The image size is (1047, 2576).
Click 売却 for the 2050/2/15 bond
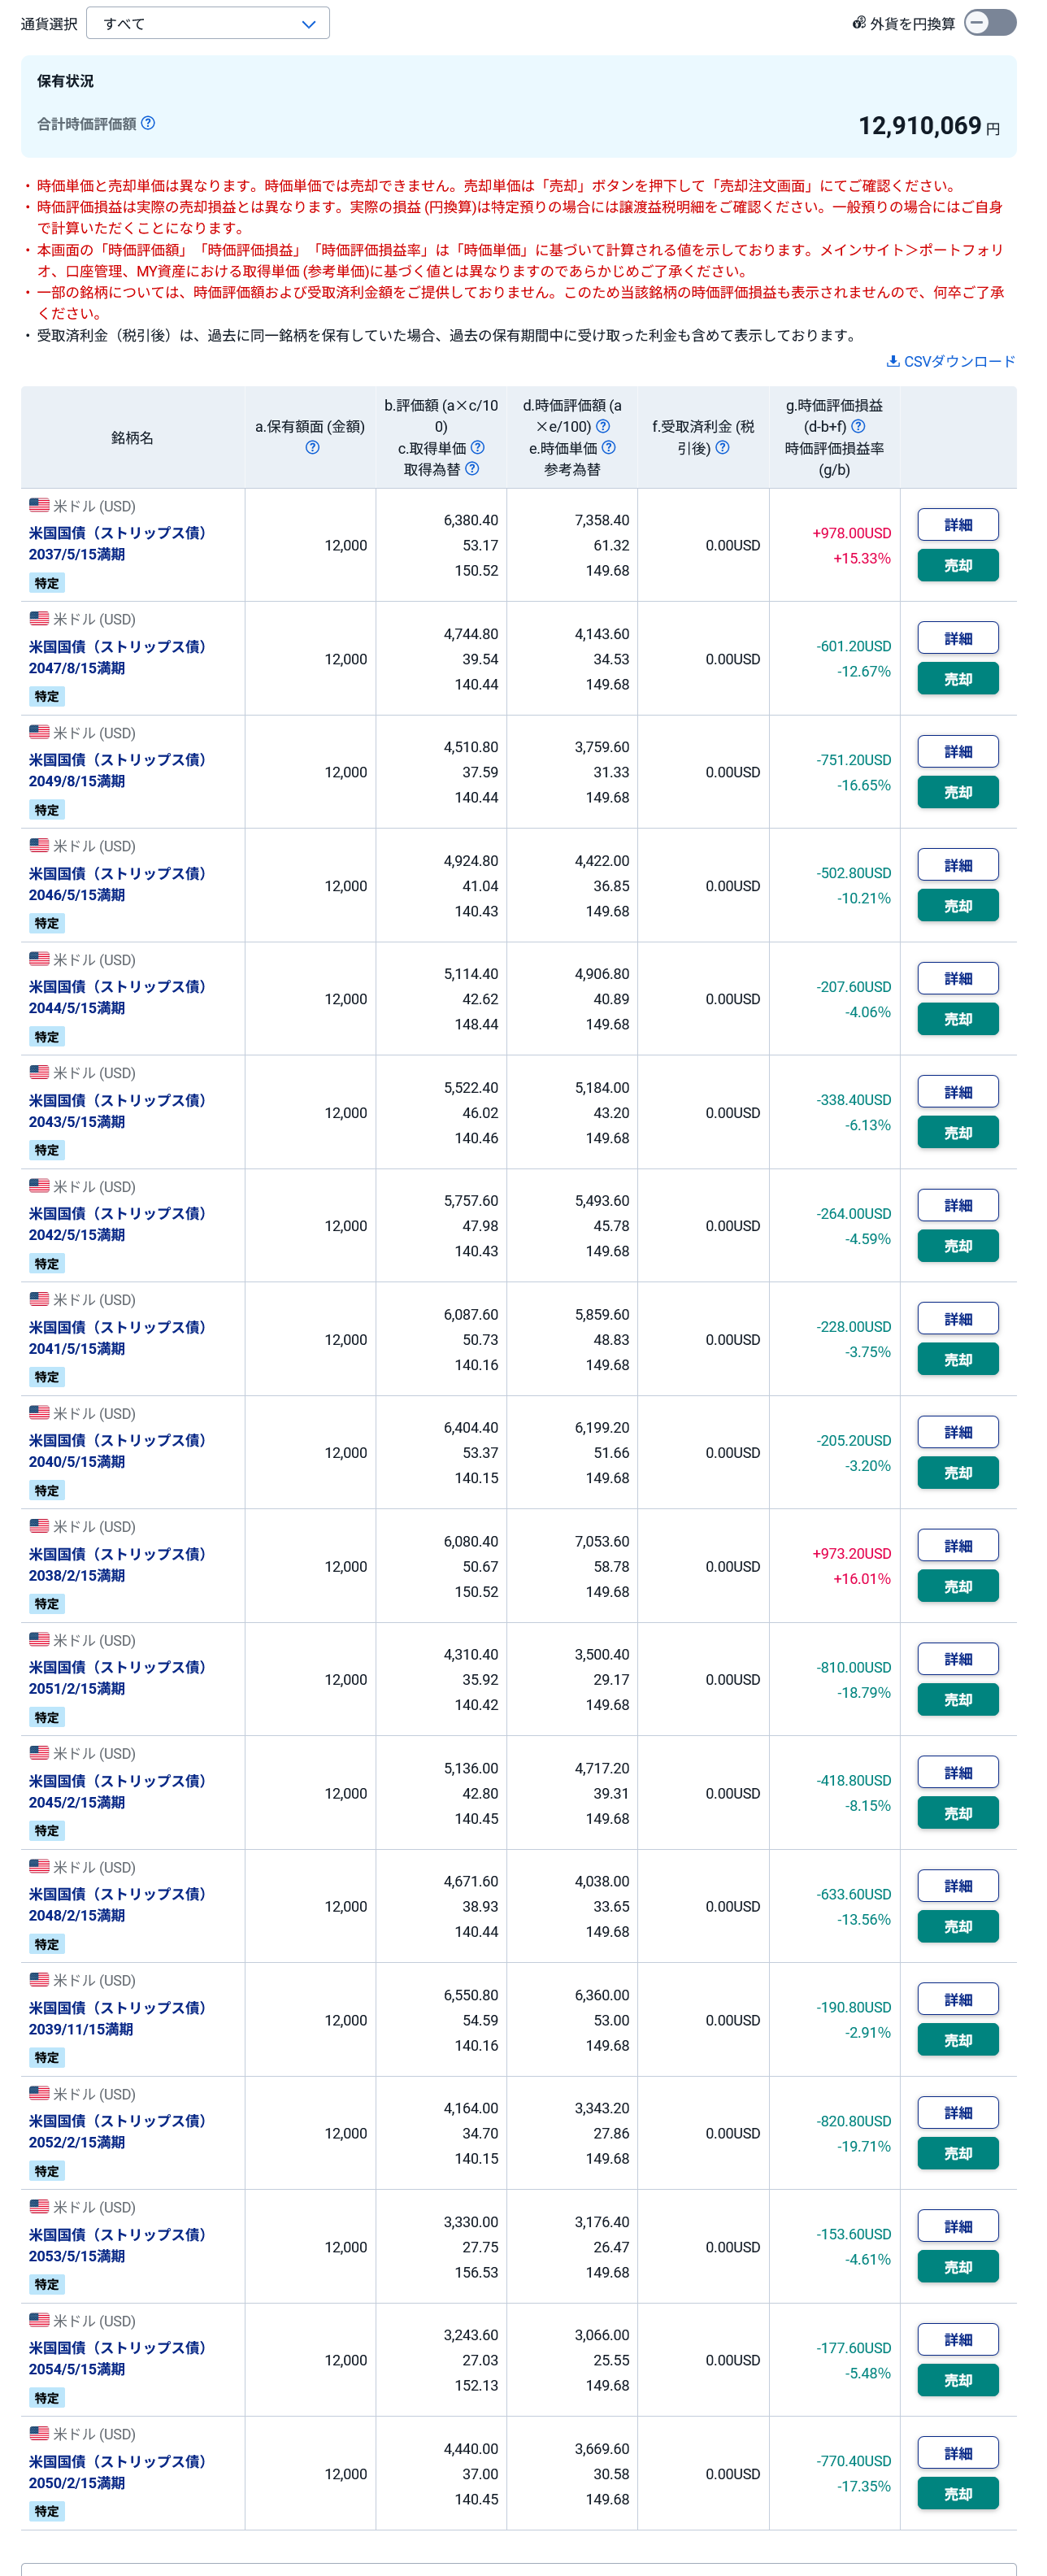[x=957, y=2494]
